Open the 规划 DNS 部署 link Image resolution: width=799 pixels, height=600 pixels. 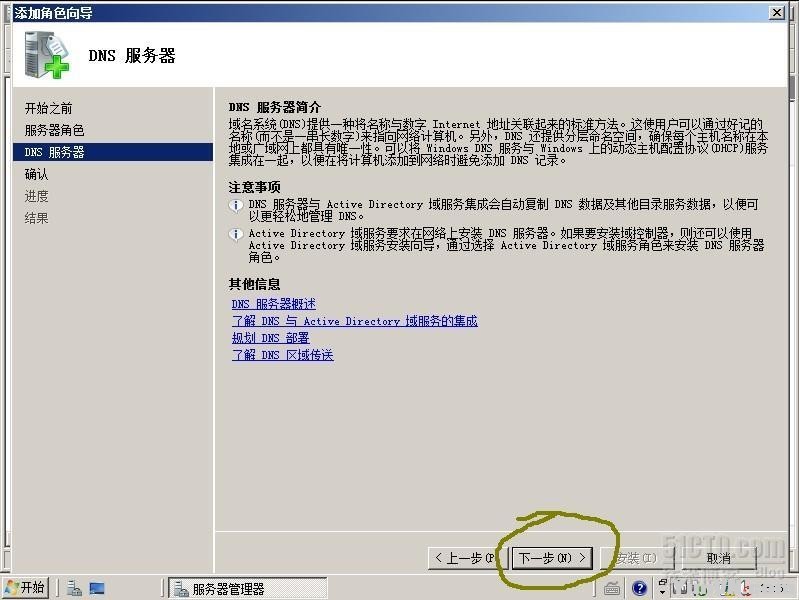click(x=271, y=337)
